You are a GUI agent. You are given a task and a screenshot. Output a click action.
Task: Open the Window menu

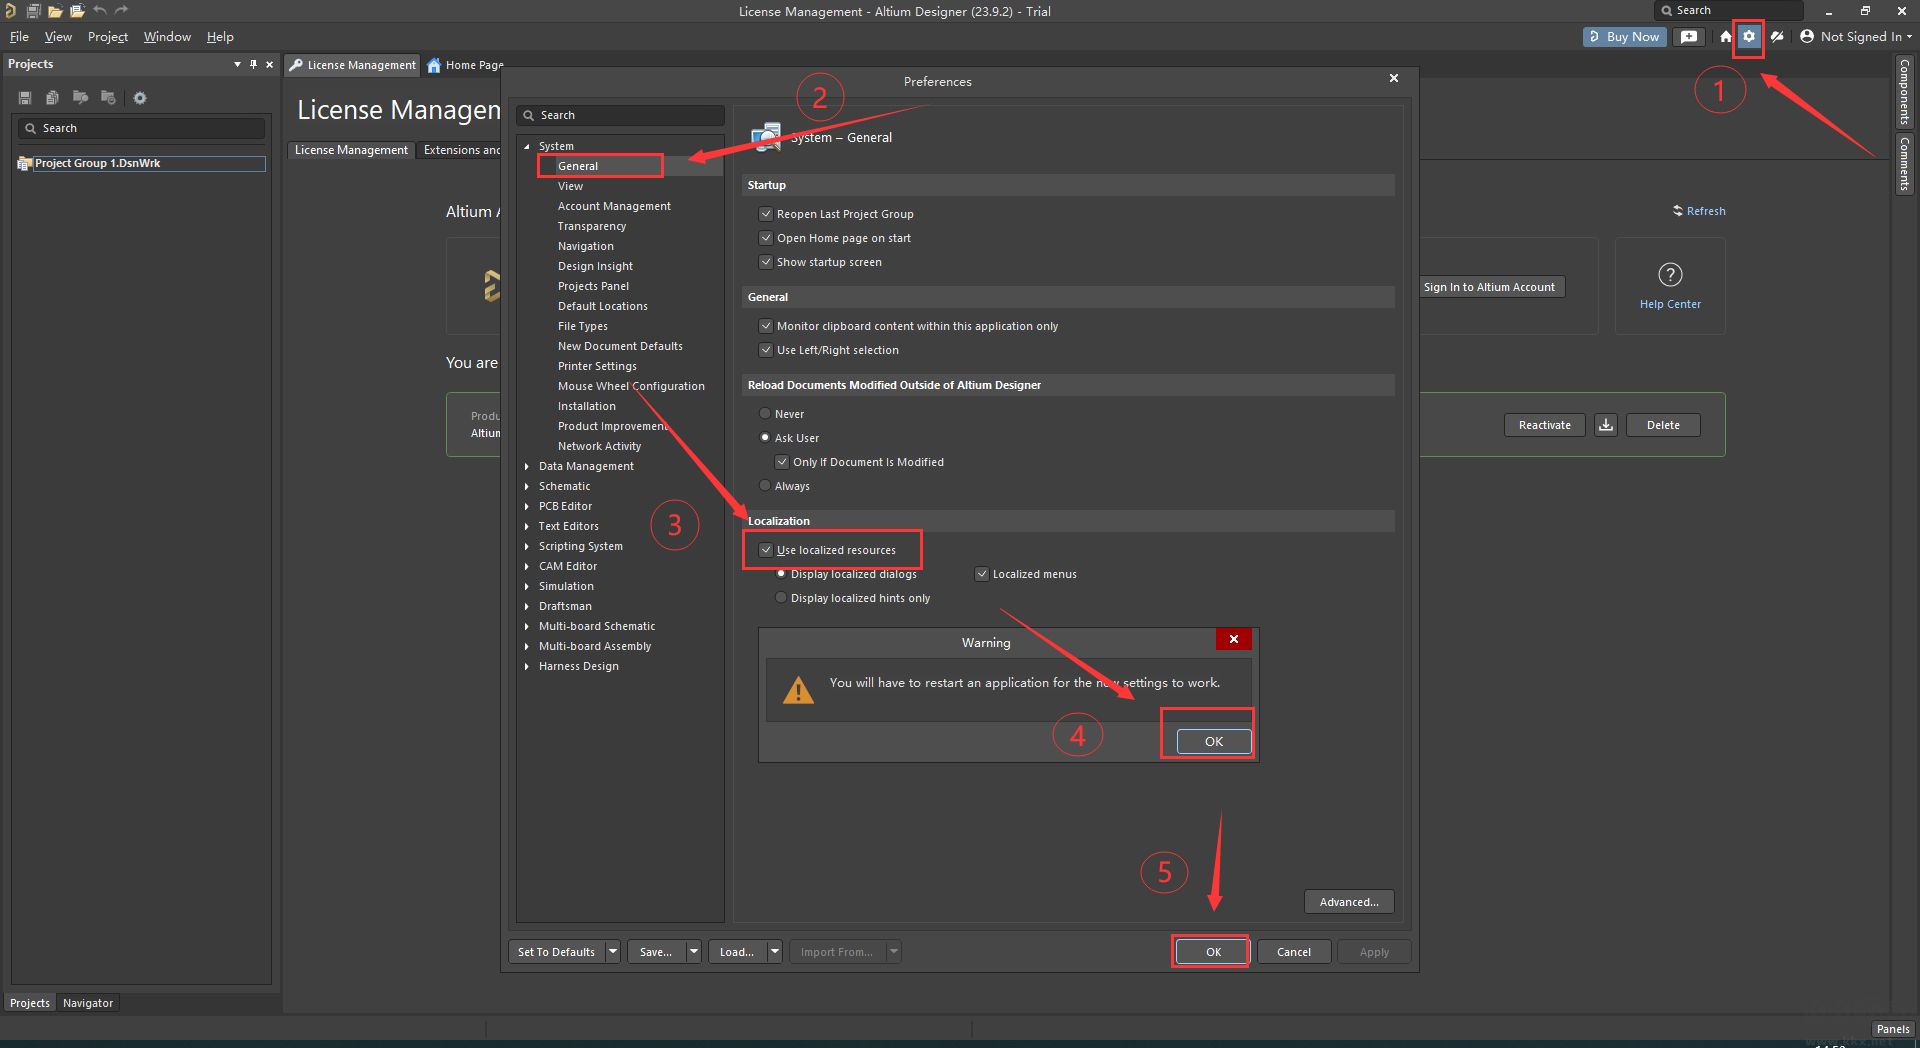166,36
